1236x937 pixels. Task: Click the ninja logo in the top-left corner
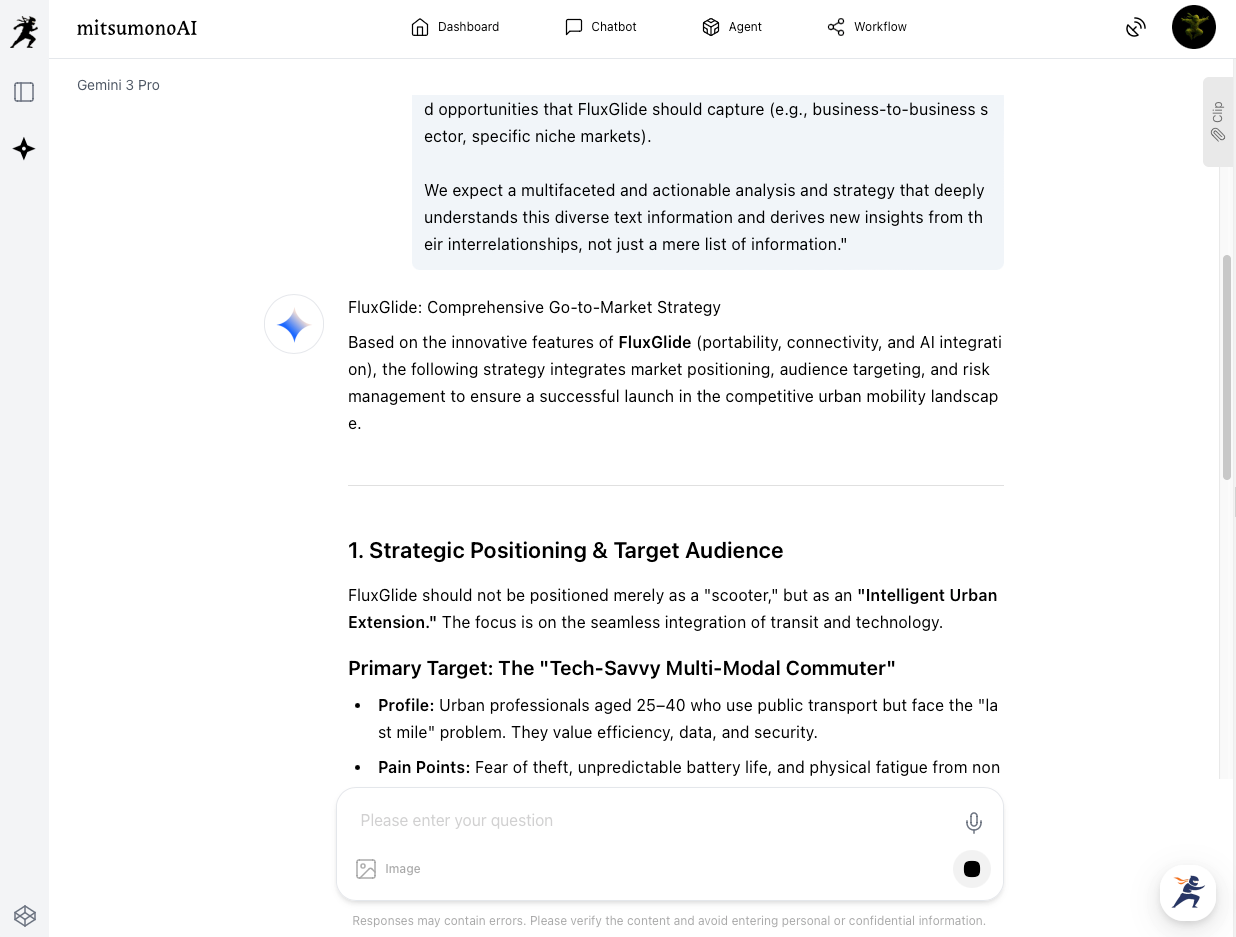tap(24, 31)
